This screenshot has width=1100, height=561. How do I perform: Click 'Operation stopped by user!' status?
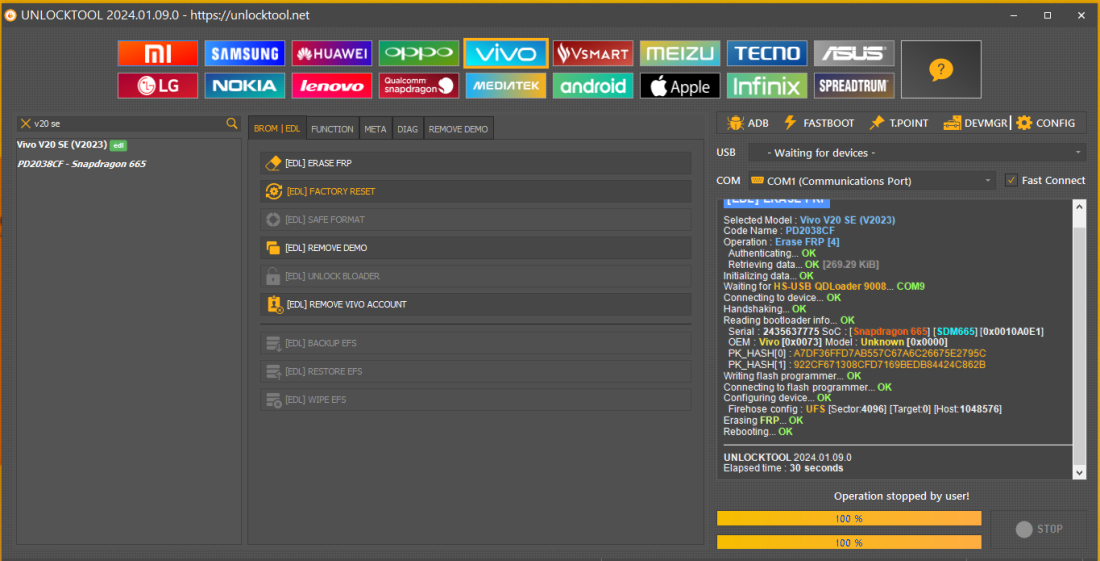[901, 496]
